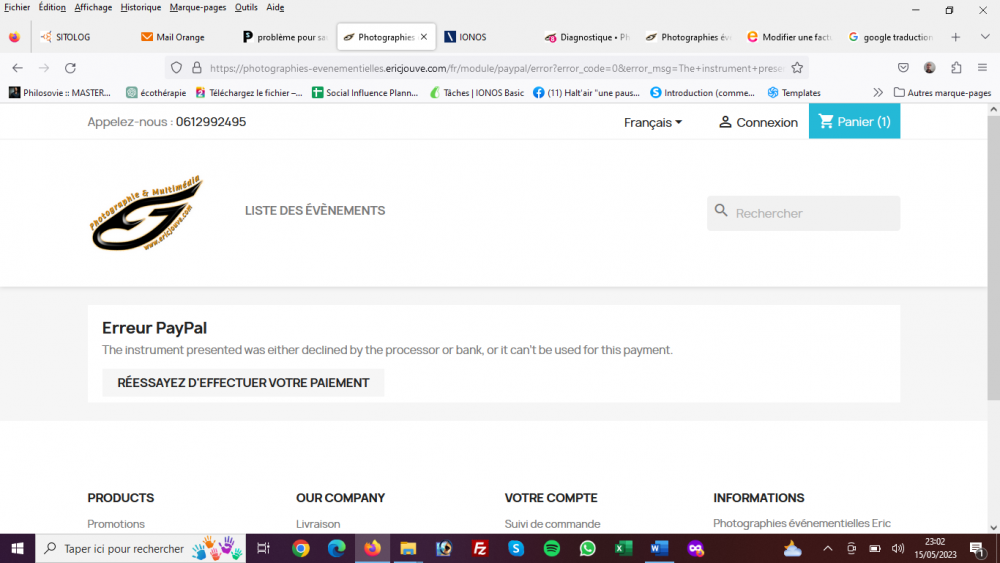Screen dimensions: 1000x563
Task: Open Task View on the taskbar
Action: click(x=263, y=548)
